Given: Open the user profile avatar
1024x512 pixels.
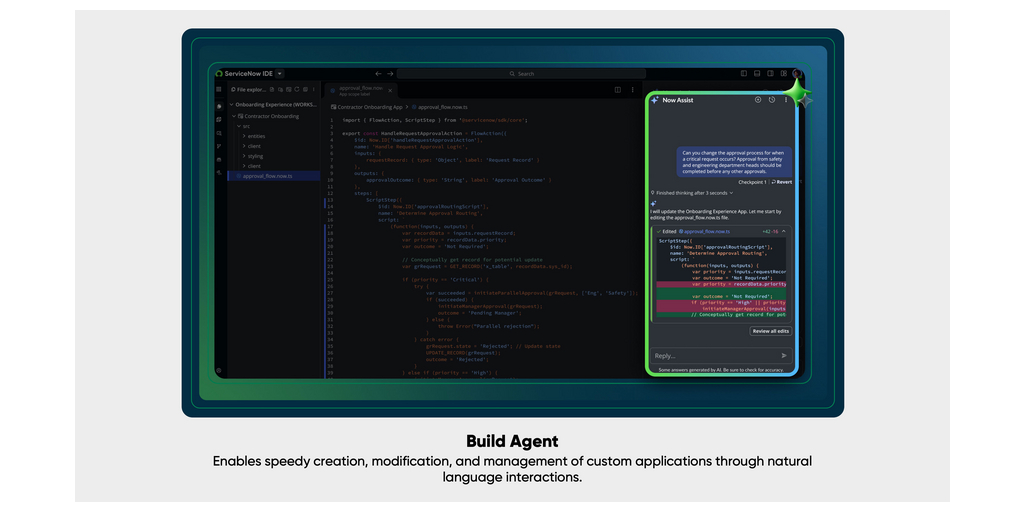Looking at the screenshot, I should [x=797, y=74].
